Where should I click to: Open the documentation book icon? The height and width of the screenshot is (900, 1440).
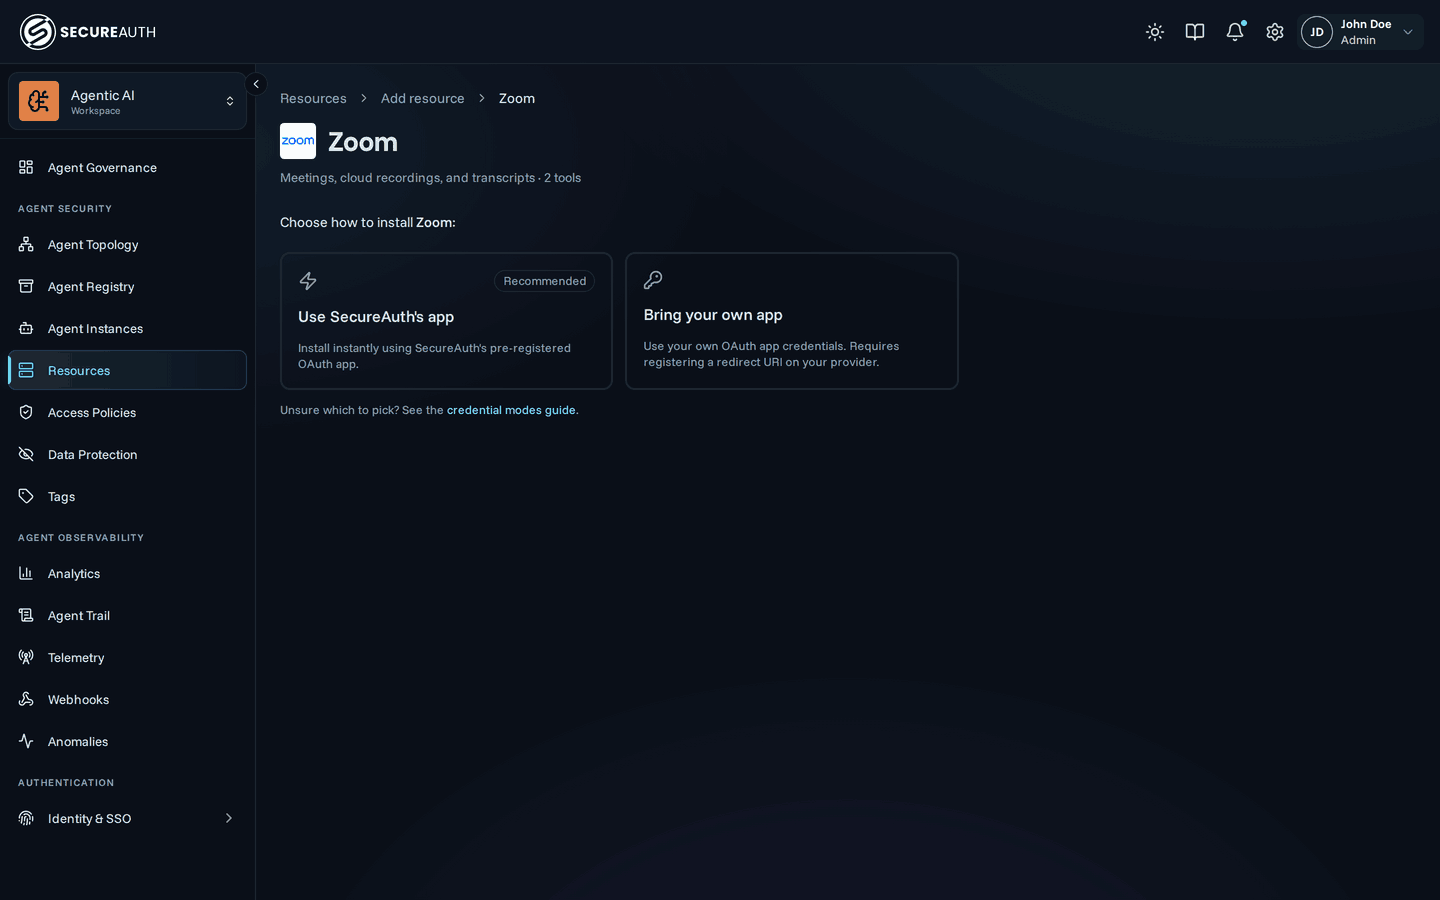point(1195,32)
